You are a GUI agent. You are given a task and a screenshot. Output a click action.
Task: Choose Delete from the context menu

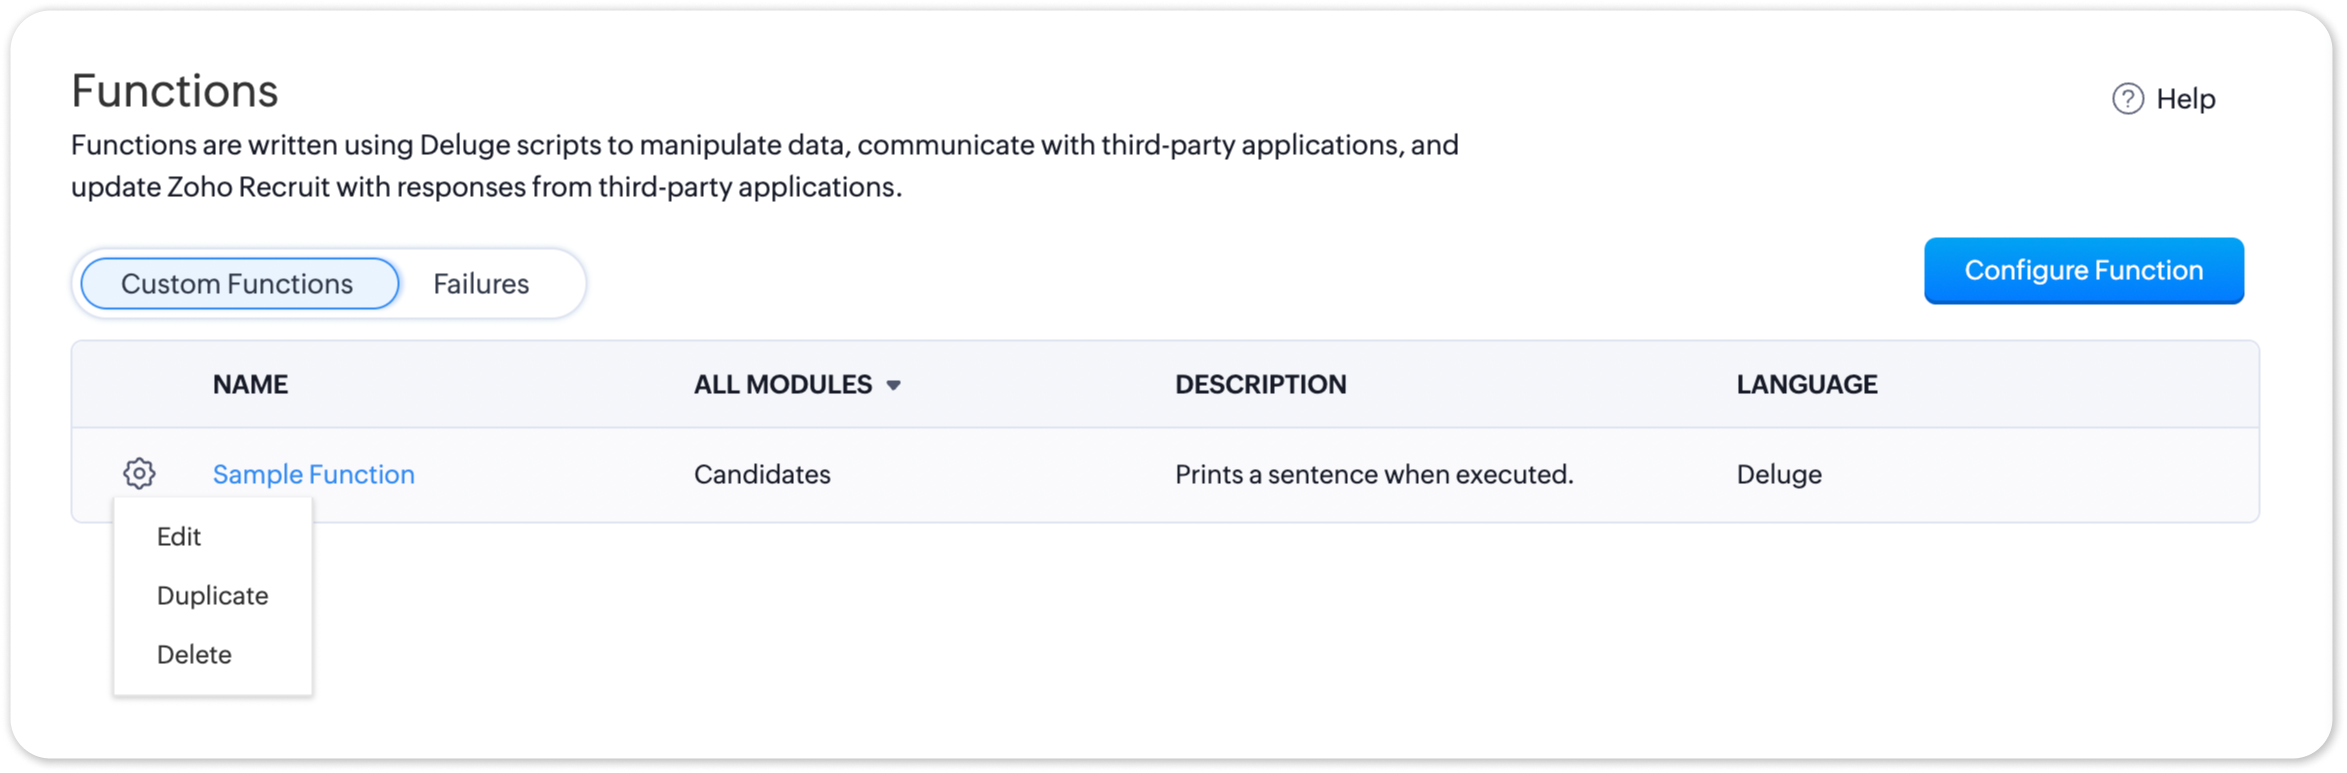(194, 655)
